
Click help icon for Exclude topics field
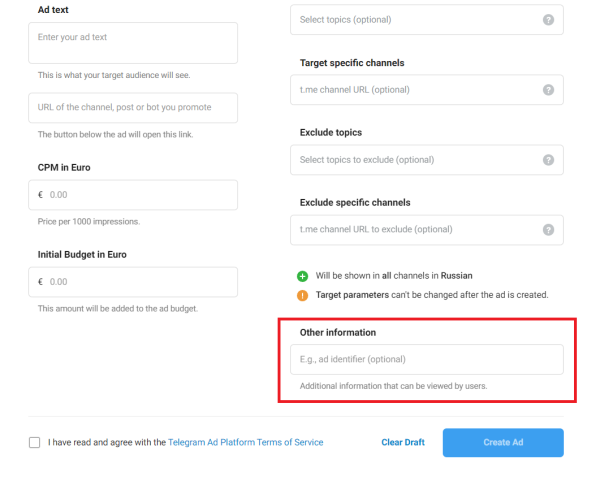[548, 160]
